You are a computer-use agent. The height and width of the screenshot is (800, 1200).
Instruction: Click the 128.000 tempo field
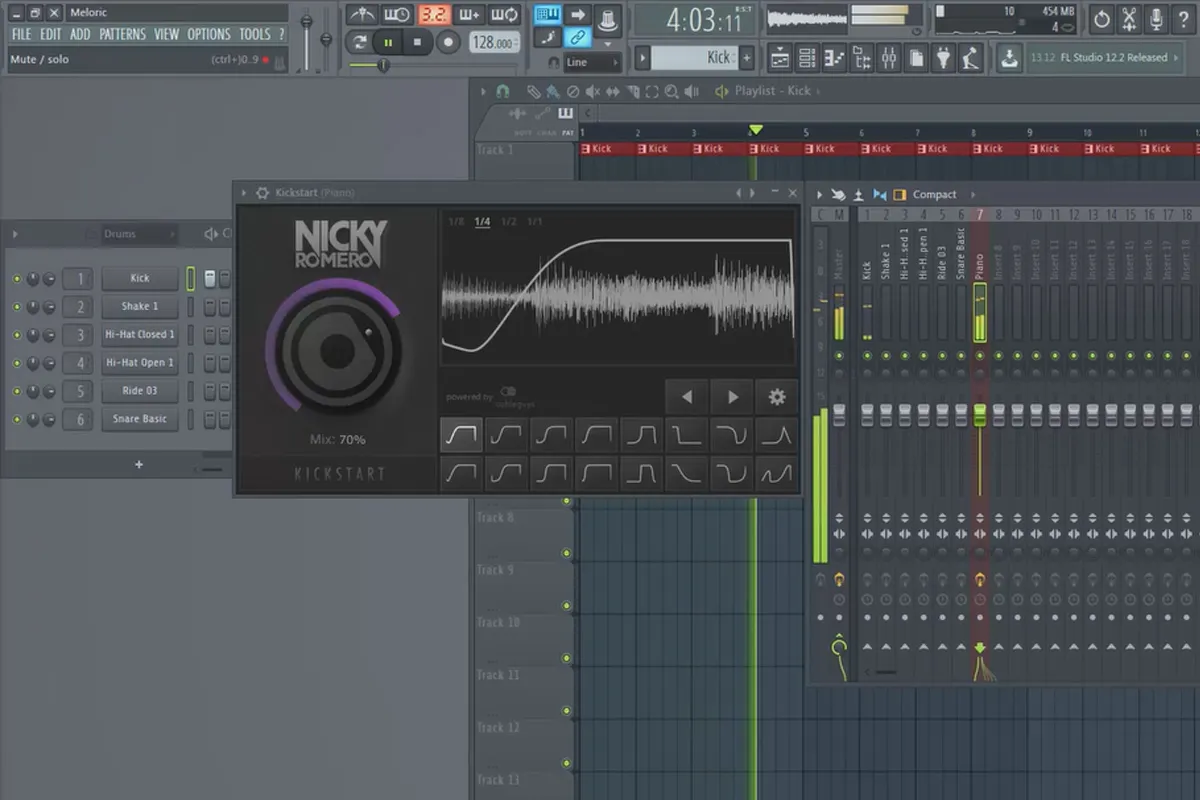[x=495, y=43]
